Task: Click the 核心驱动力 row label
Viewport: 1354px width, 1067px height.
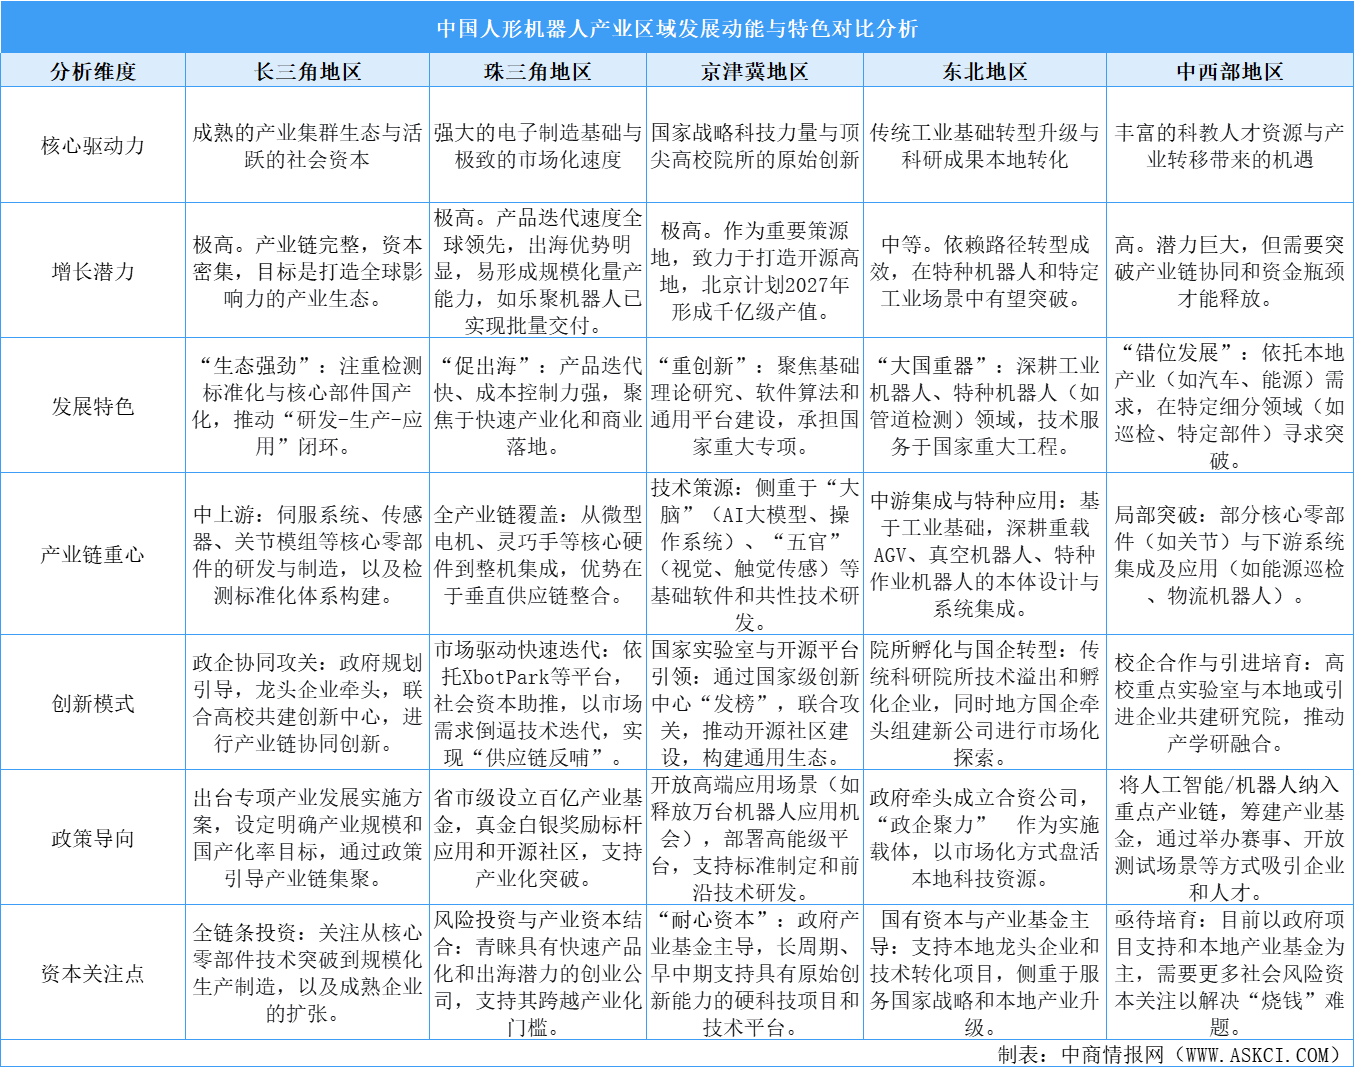Action: point(93,146)
